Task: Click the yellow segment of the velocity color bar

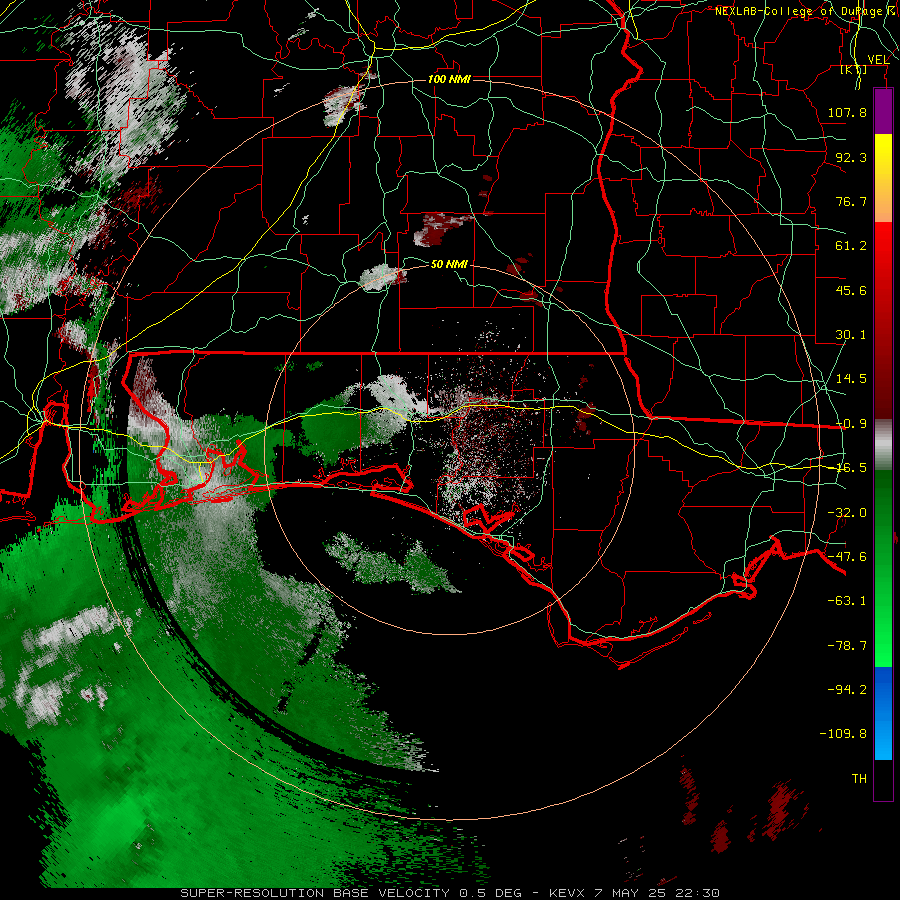Action: 883,178
